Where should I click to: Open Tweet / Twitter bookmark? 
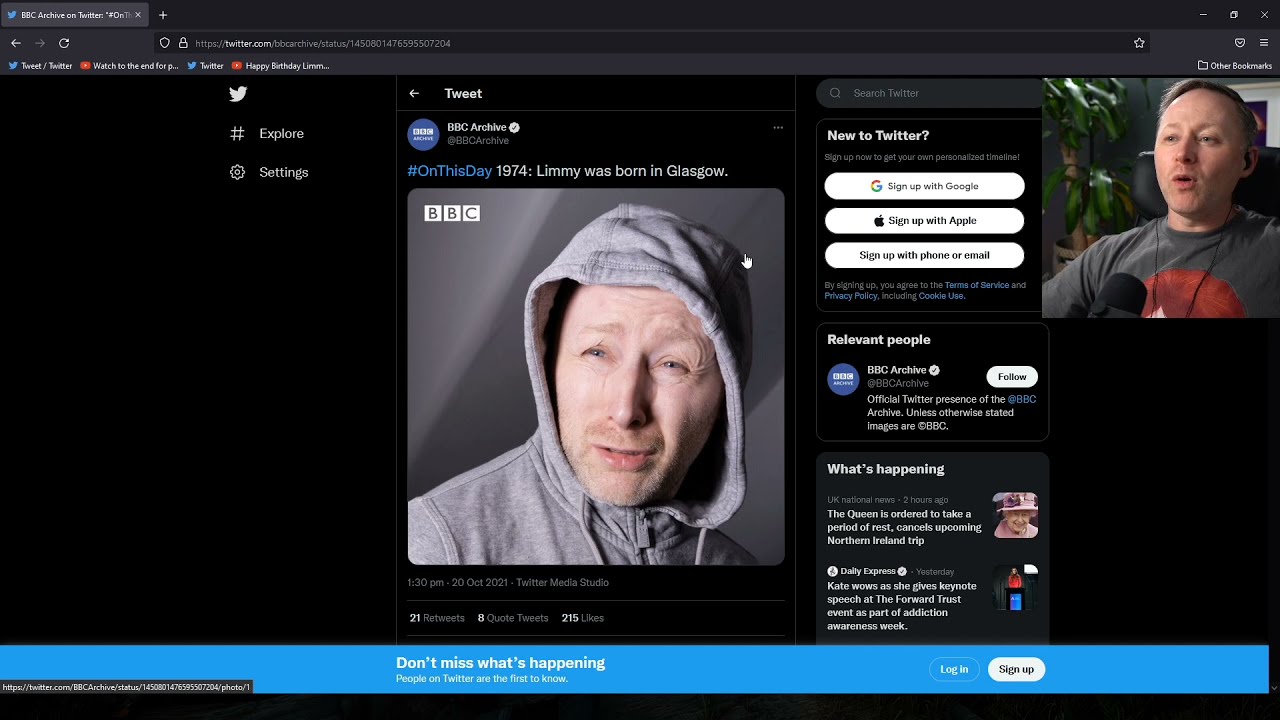(41, 66)
